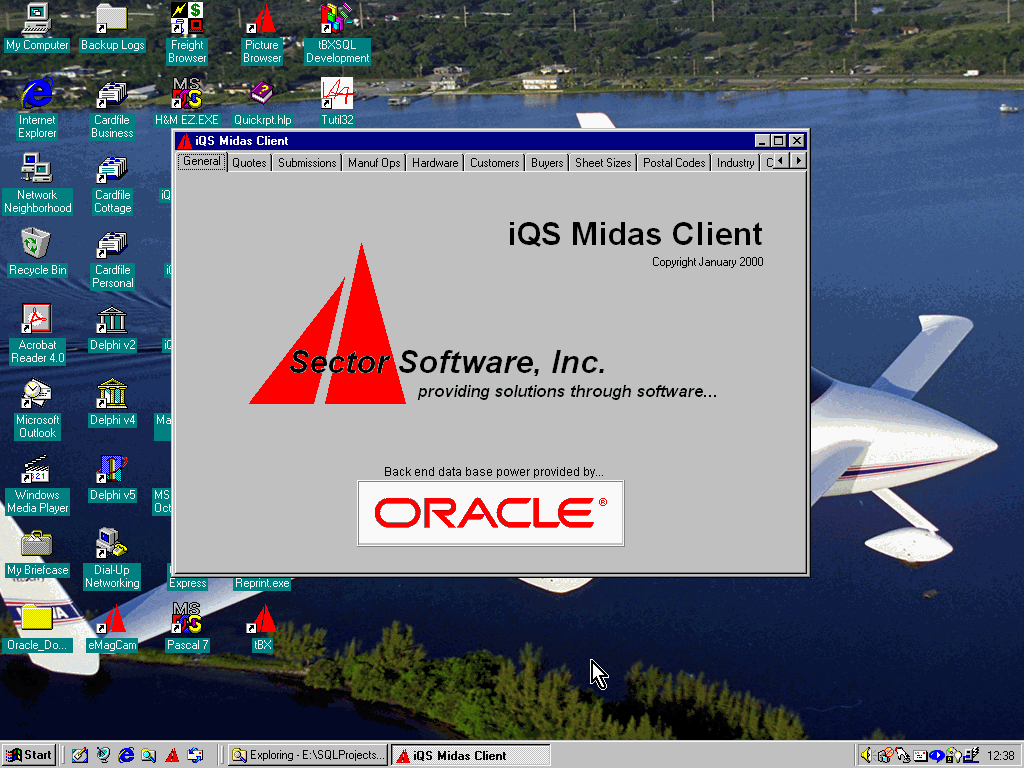Switch to the Sheet Sizes tab
The height and width of the screenshot is (768, 1024).
[603, 163]
